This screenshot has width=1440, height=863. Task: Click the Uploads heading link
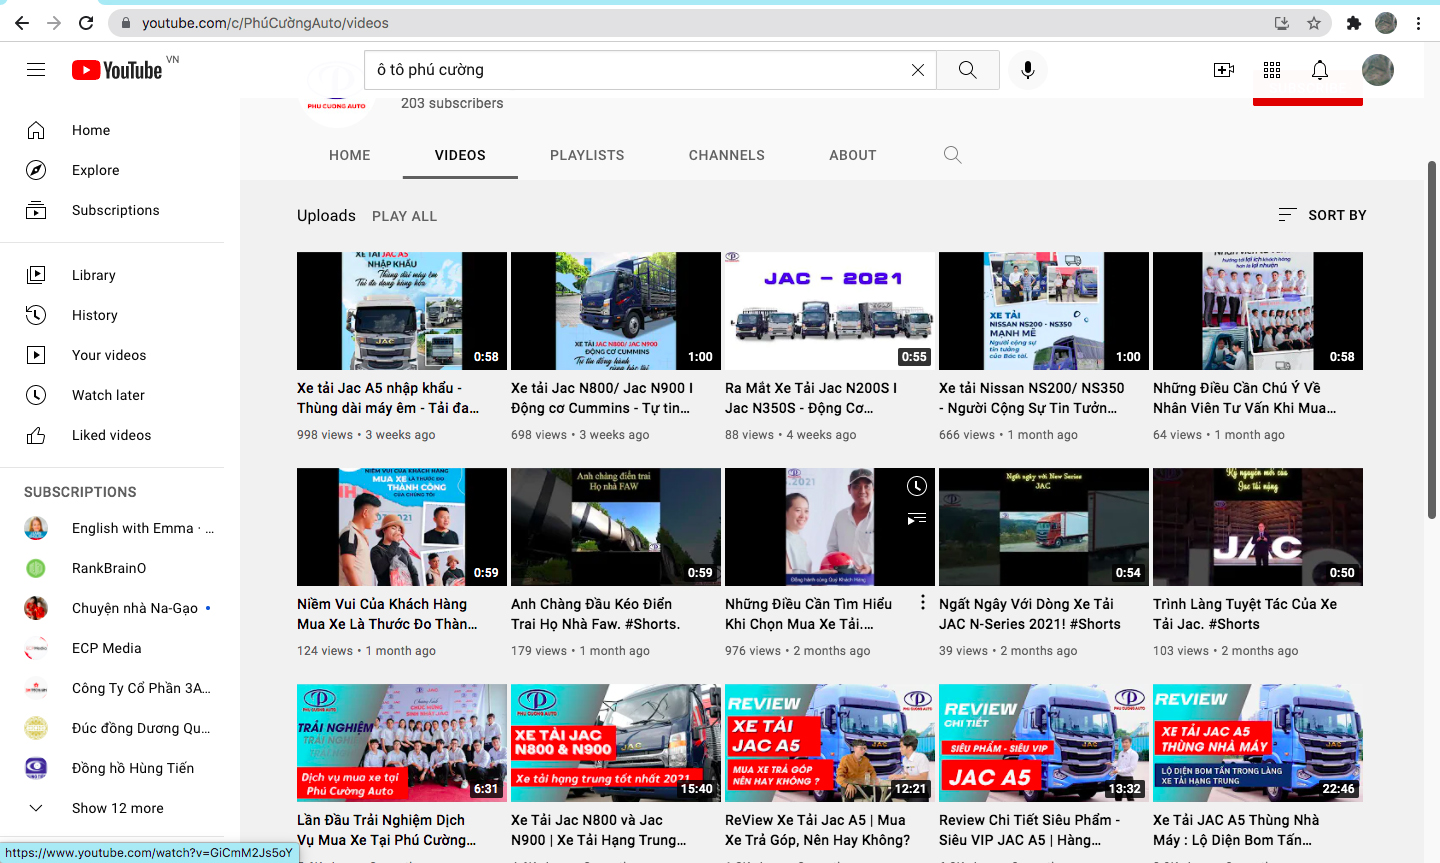coord(326,215)
